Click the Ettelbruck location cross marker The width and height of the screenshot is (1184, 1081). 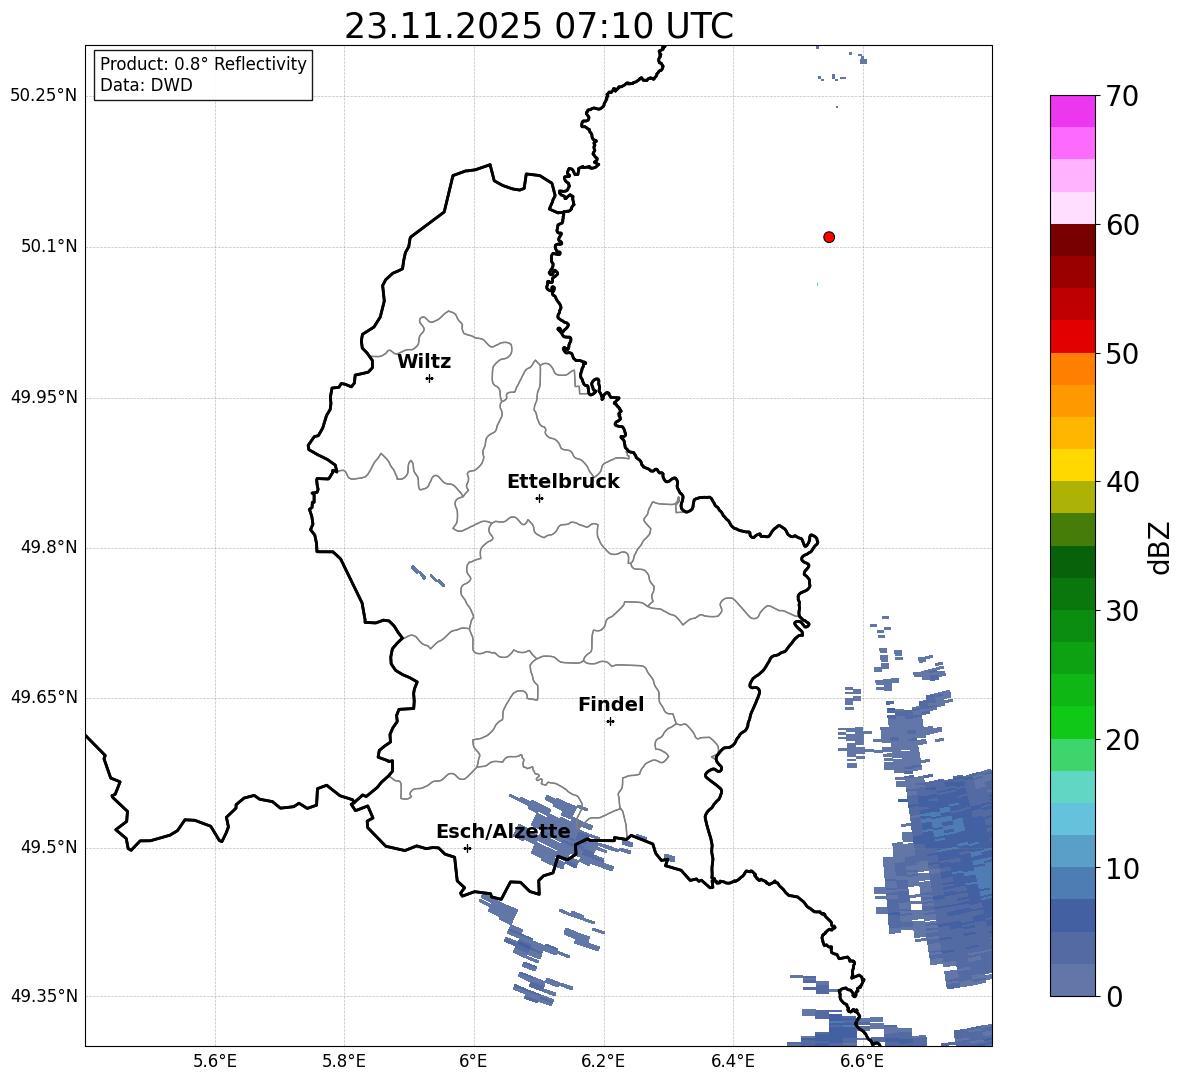point(539,498)
